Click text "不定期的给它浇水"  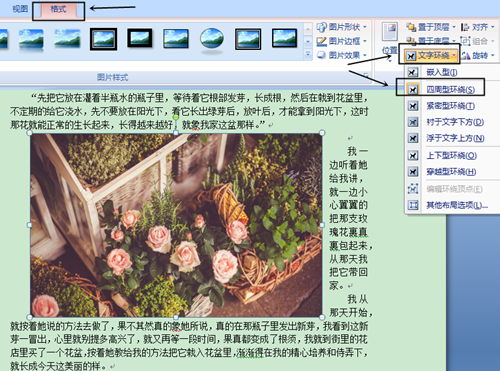46,111
